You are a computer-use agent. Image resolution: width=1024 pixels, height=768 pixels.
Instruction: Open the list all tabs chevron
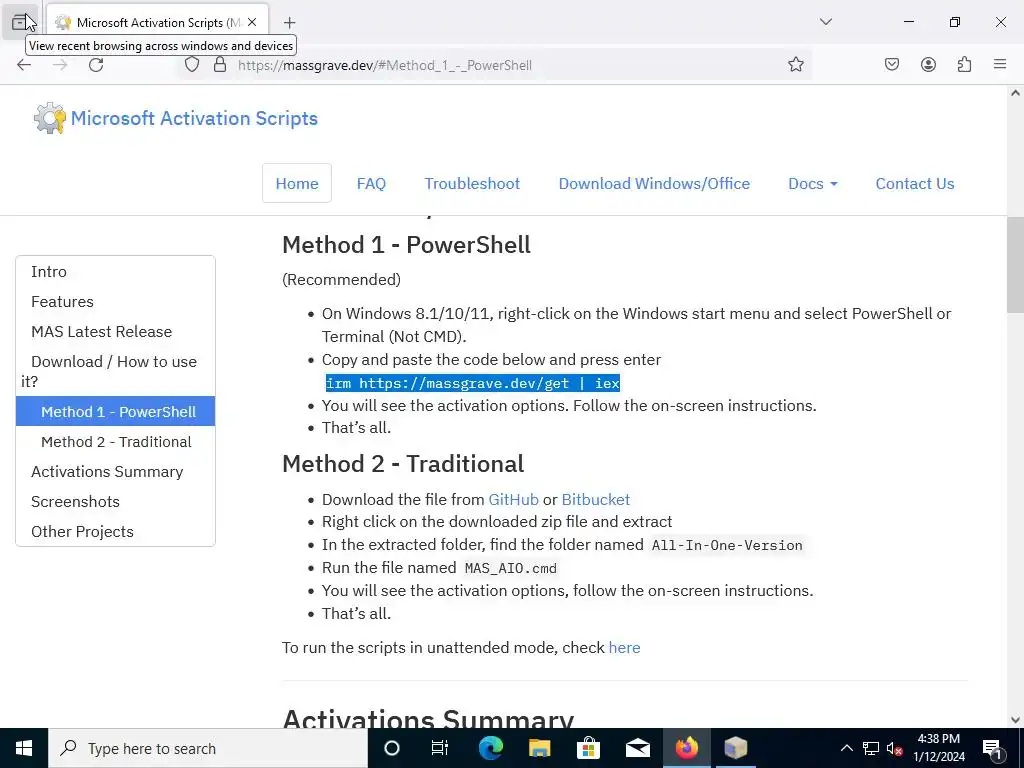(825, 22)
